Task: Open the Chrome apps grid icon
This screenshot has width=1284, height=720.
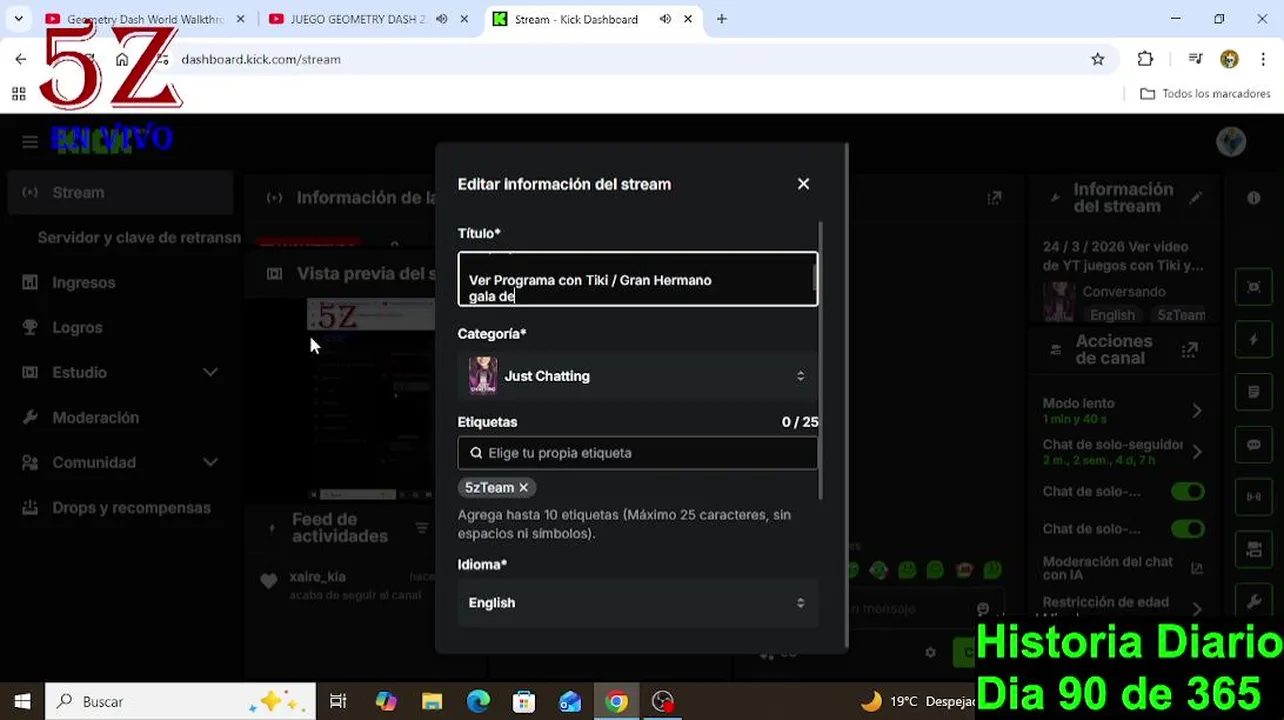Action: coord(18,93)
